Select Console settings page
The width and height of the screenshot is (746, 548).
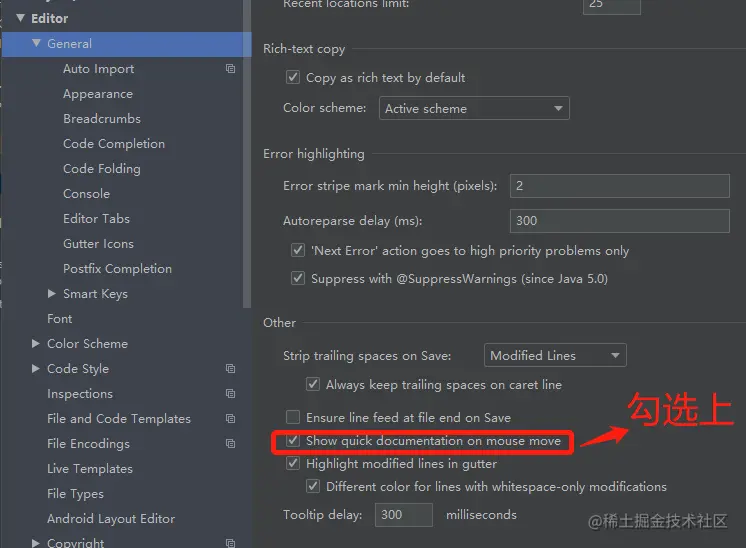pos(86,194)
